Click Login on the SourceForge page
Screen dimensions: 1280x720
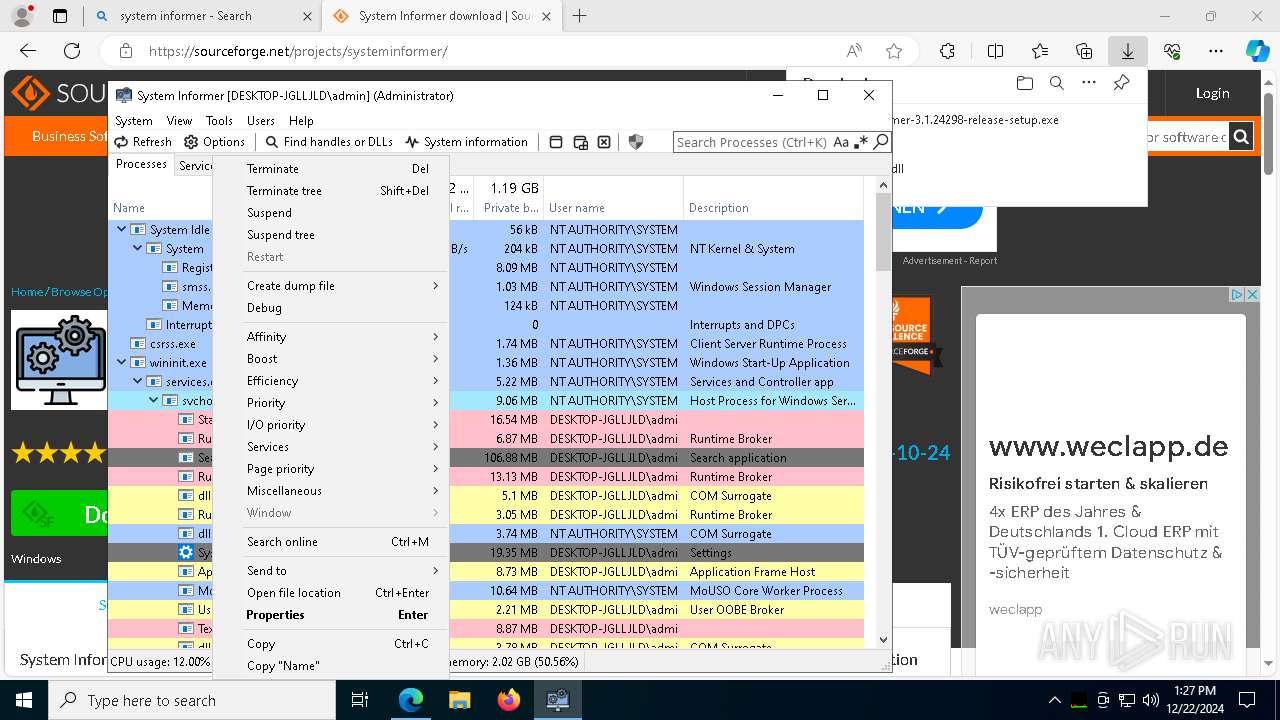tap(1212, 93)
